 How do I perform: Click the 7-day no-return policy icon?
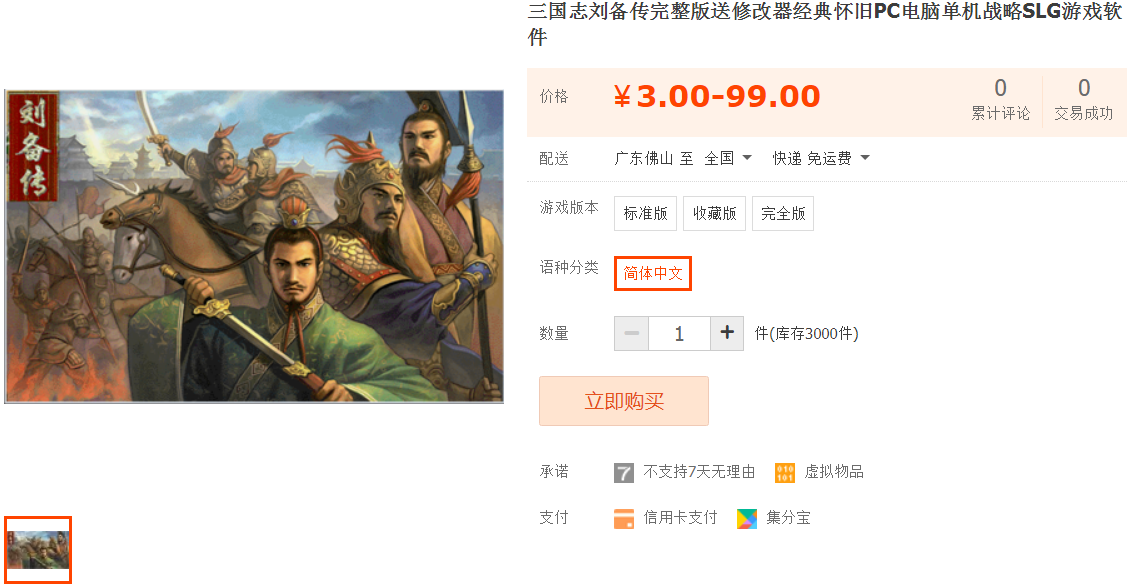coord(624,473)
